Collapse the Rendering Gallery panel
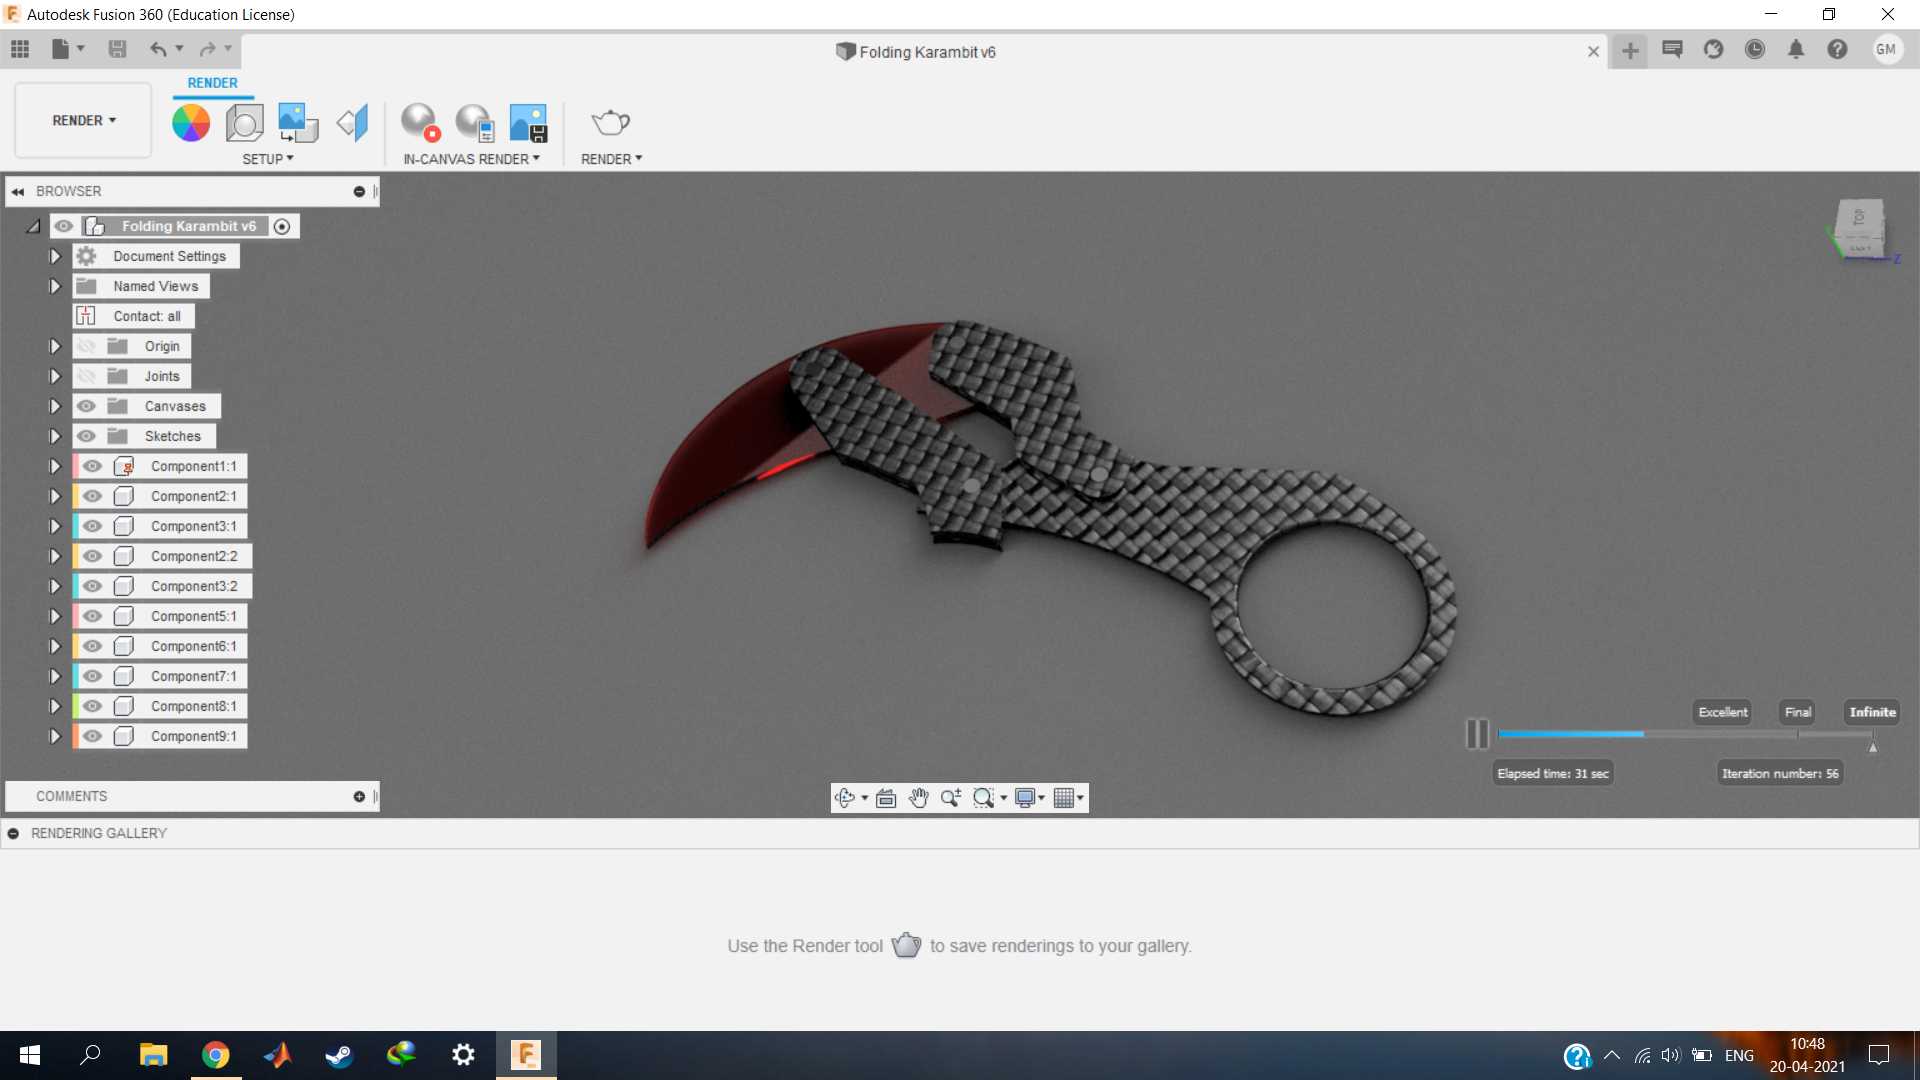The height and width of the screenshot is (1080, 1920). point(13,833)
